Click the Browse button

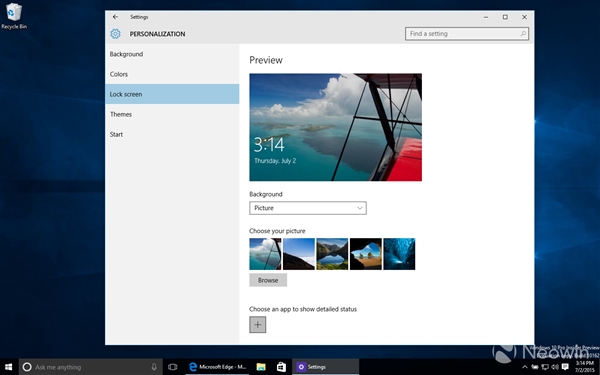coord(268,280)
